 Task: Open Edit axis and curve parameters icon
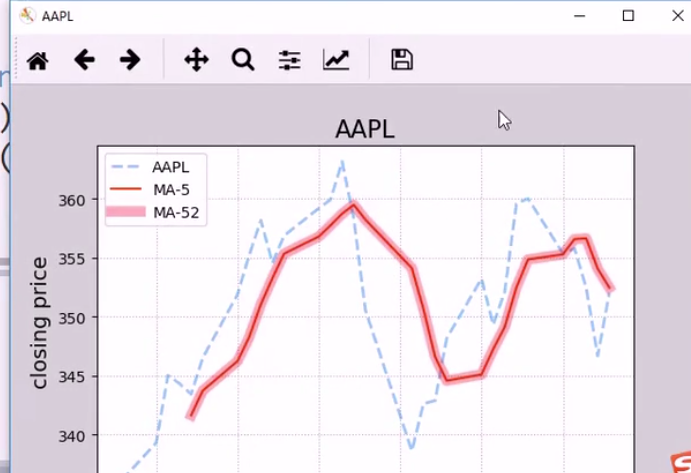point(336,60)
